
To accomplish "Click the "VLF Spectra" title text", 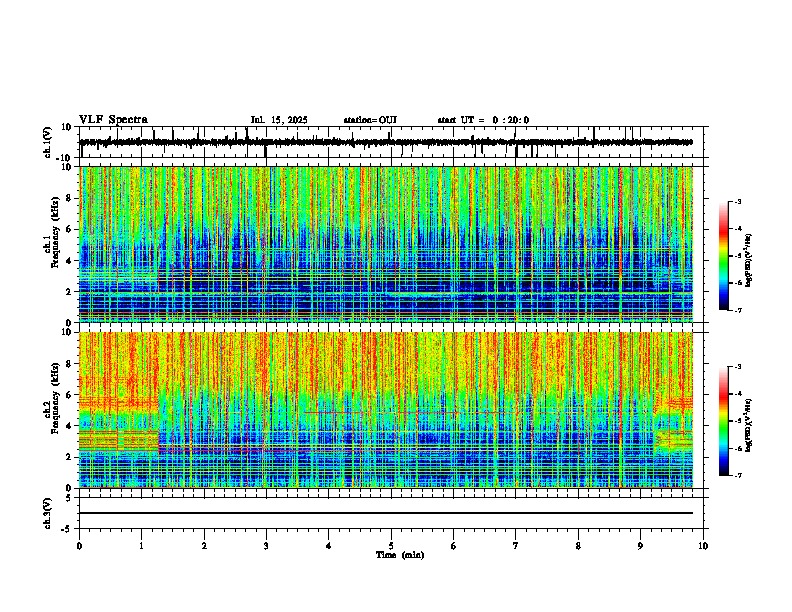I will pyautogui.click(x=113, y=120).
